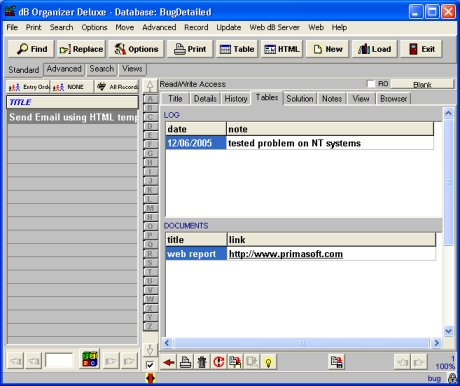Click the printer icon in record toolbar

pos(185,362)
